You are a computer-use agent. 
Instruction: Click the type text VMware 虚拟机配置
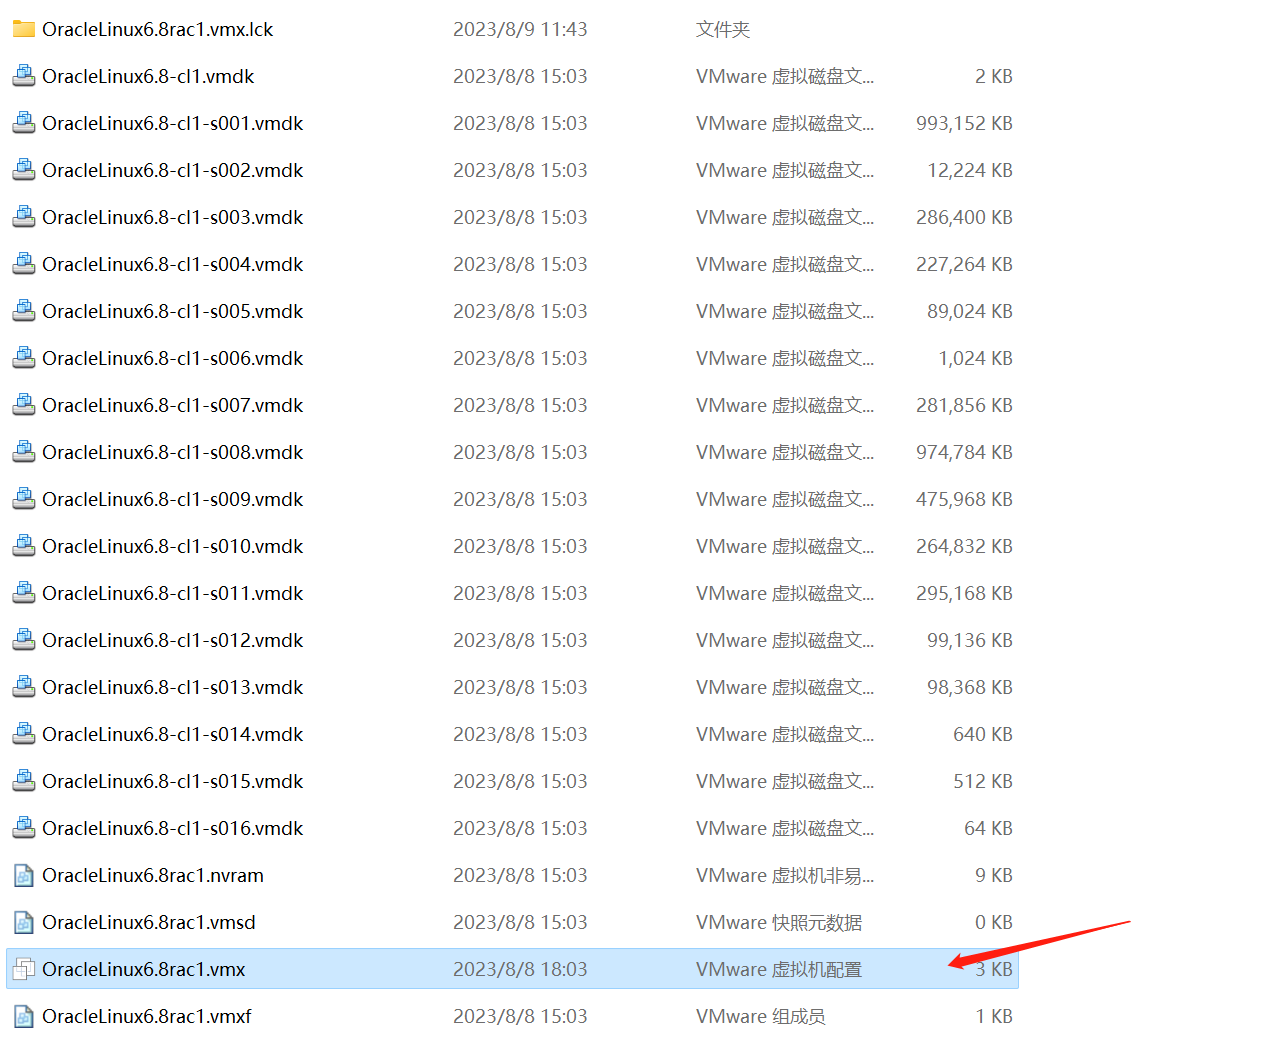point(779,969)
